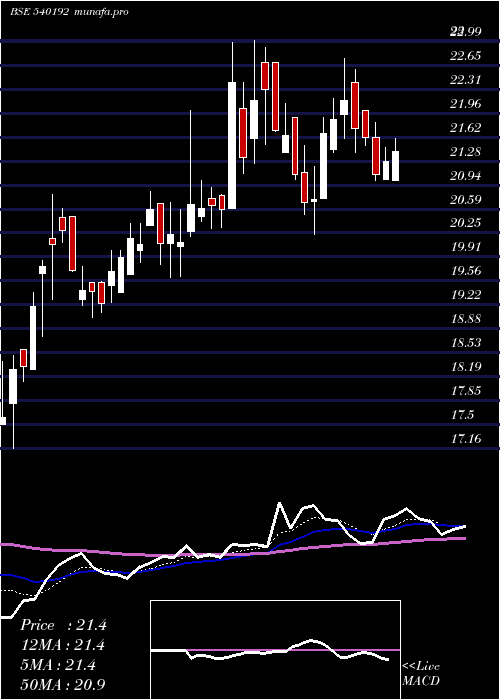
Task: Click the 20.25 price axis label
Action: click(x=466, y=223)
